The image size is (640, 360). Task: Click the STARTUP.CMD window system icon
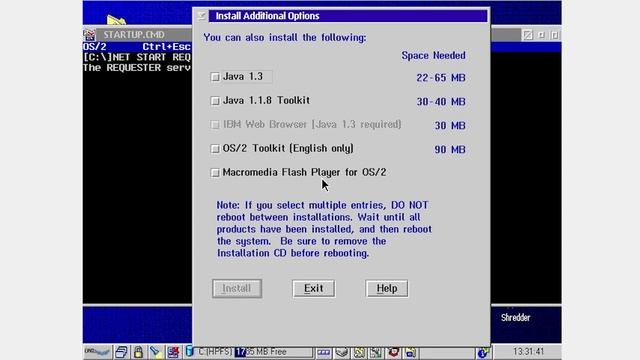89,35
